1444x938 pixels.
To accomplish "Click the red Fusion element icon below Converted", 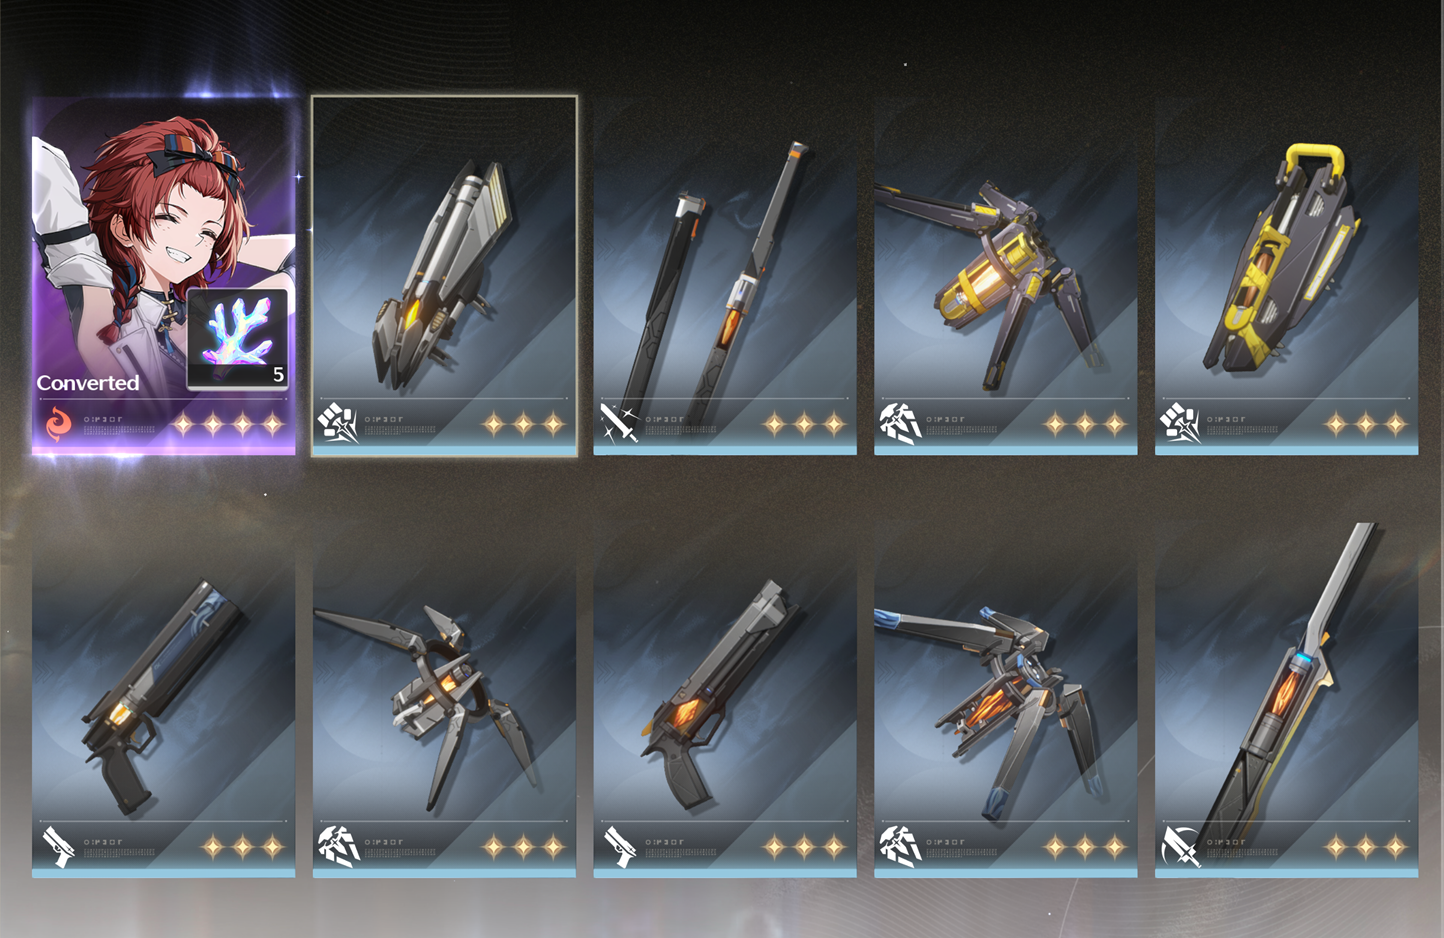I will click(x=59, y=424).
